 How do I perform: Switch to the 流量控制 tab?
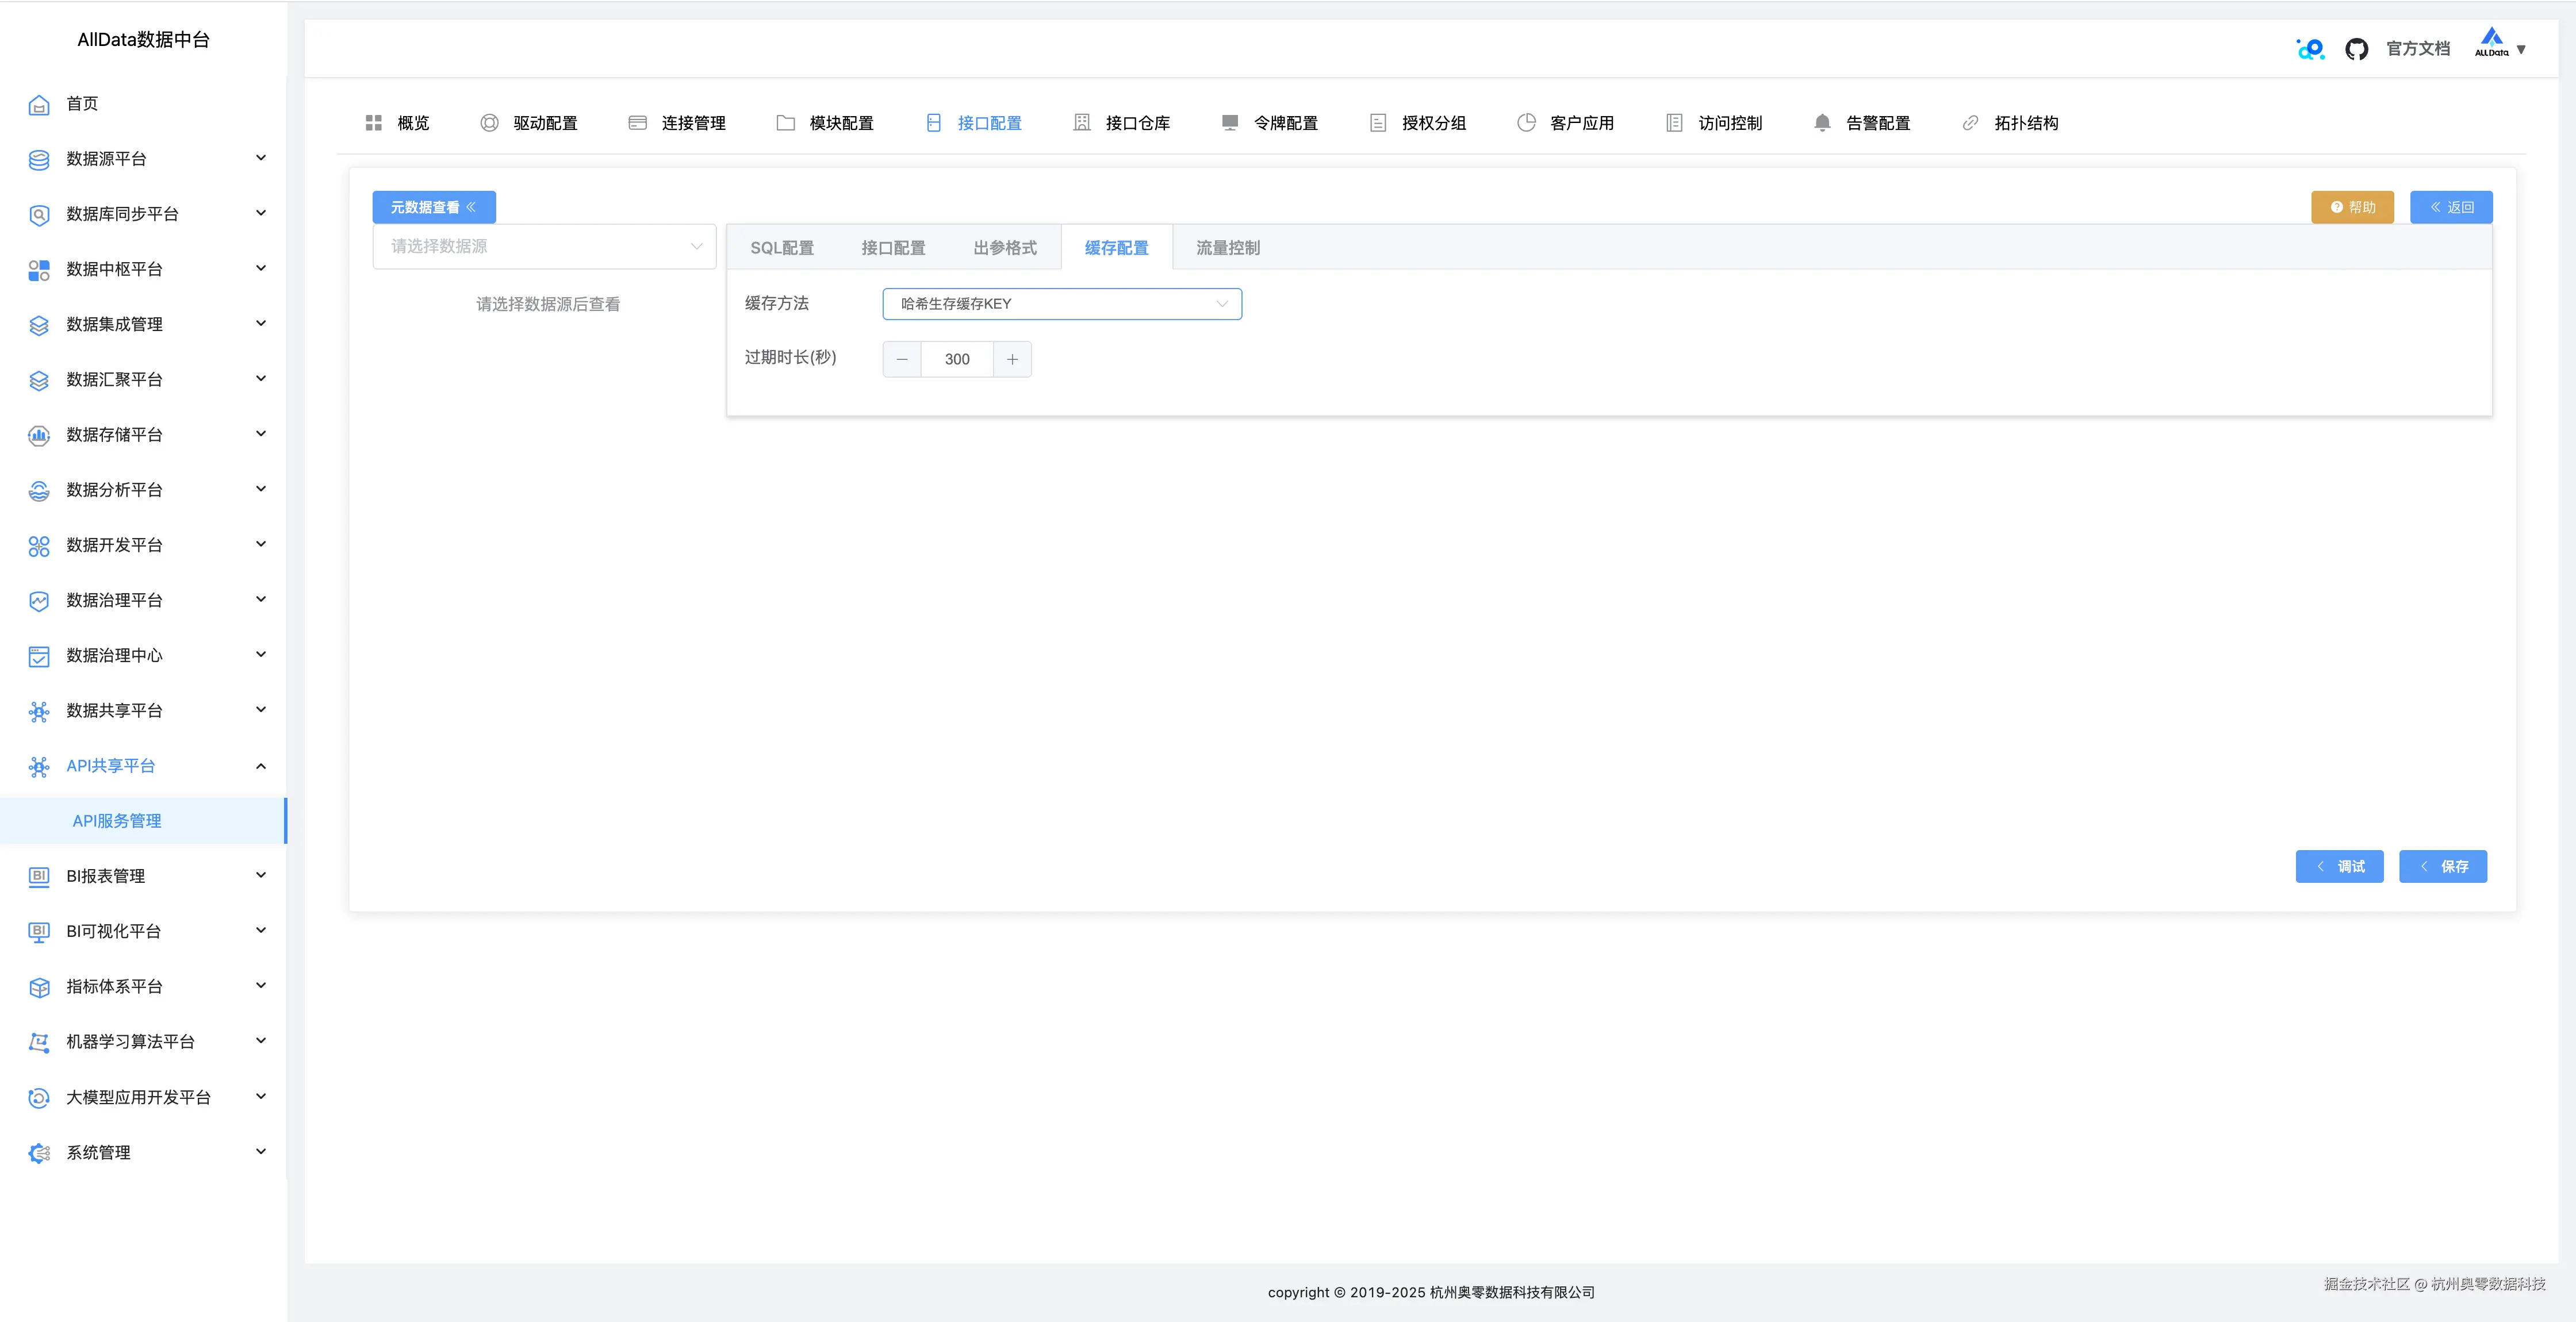coord(1227,248)
